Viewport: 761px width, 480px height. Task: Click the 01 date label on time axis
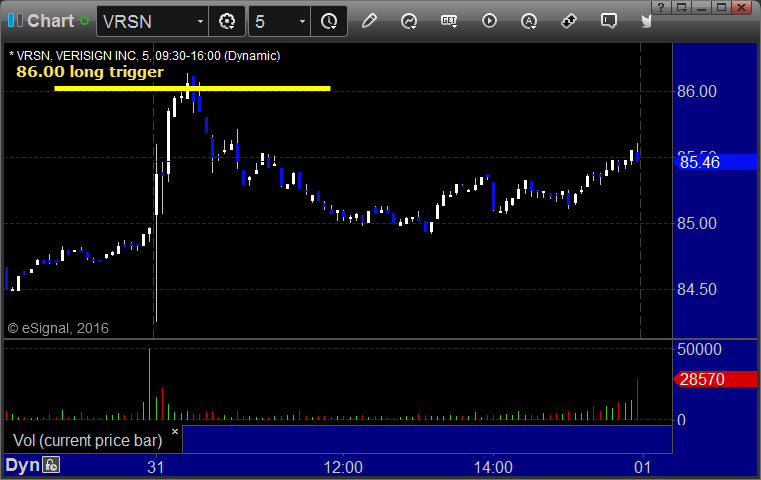click(x=643, y=467)
